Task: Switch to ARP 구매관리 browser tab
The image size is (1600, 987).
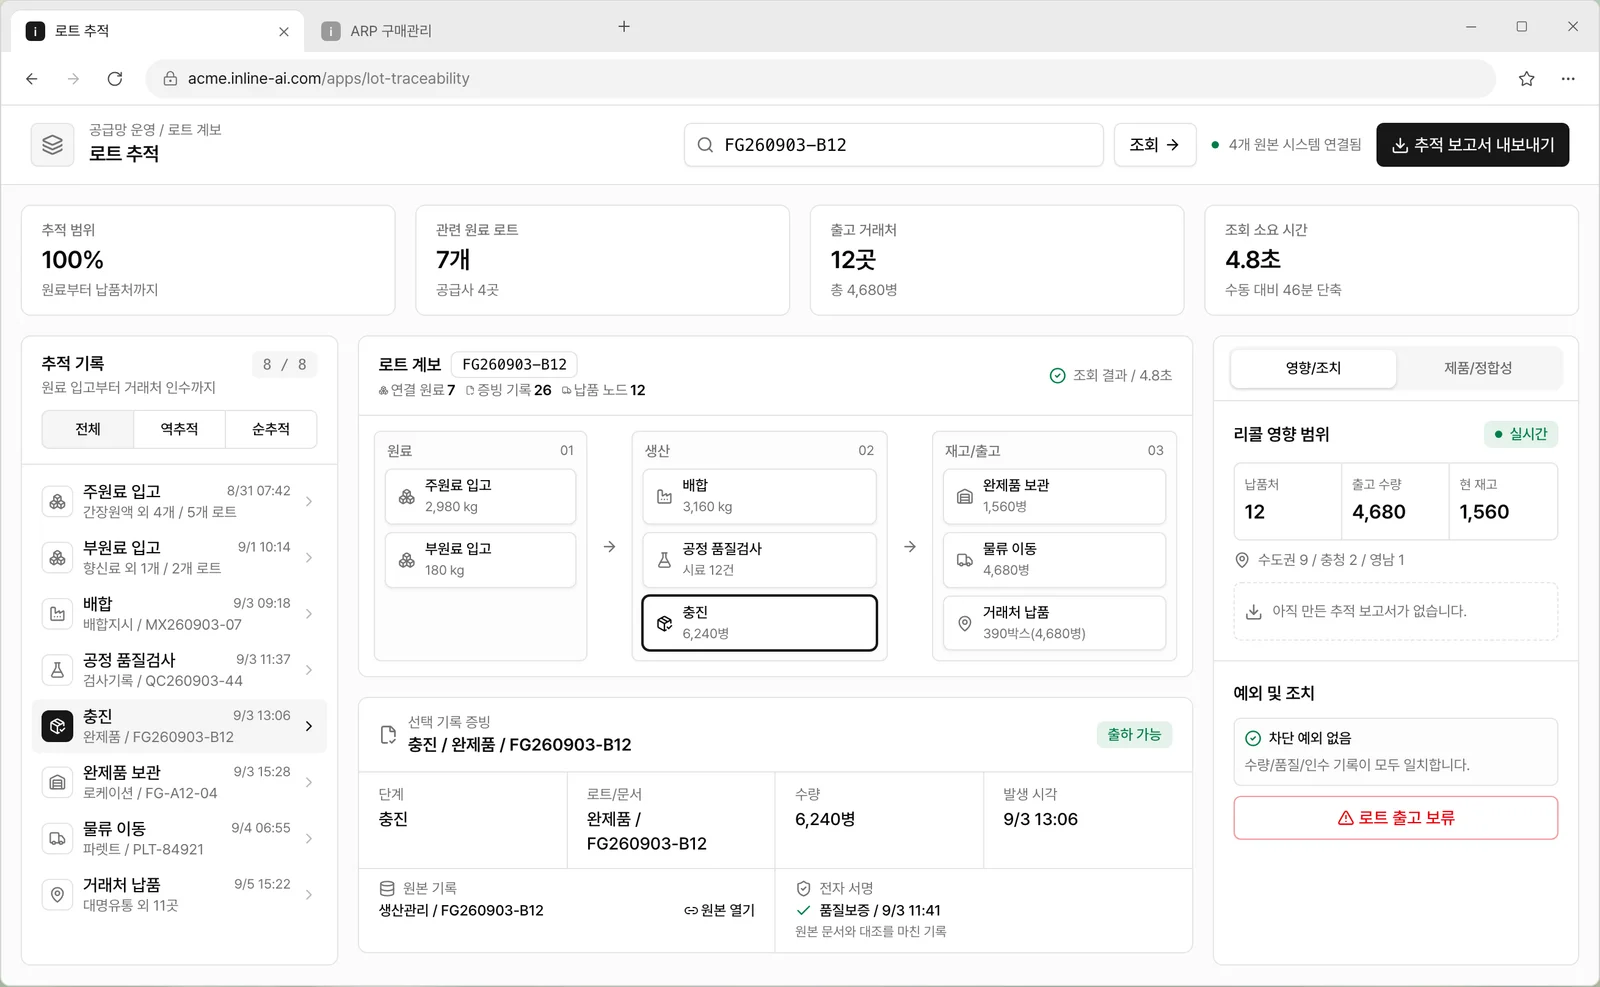Action: [x=390, y=31]
